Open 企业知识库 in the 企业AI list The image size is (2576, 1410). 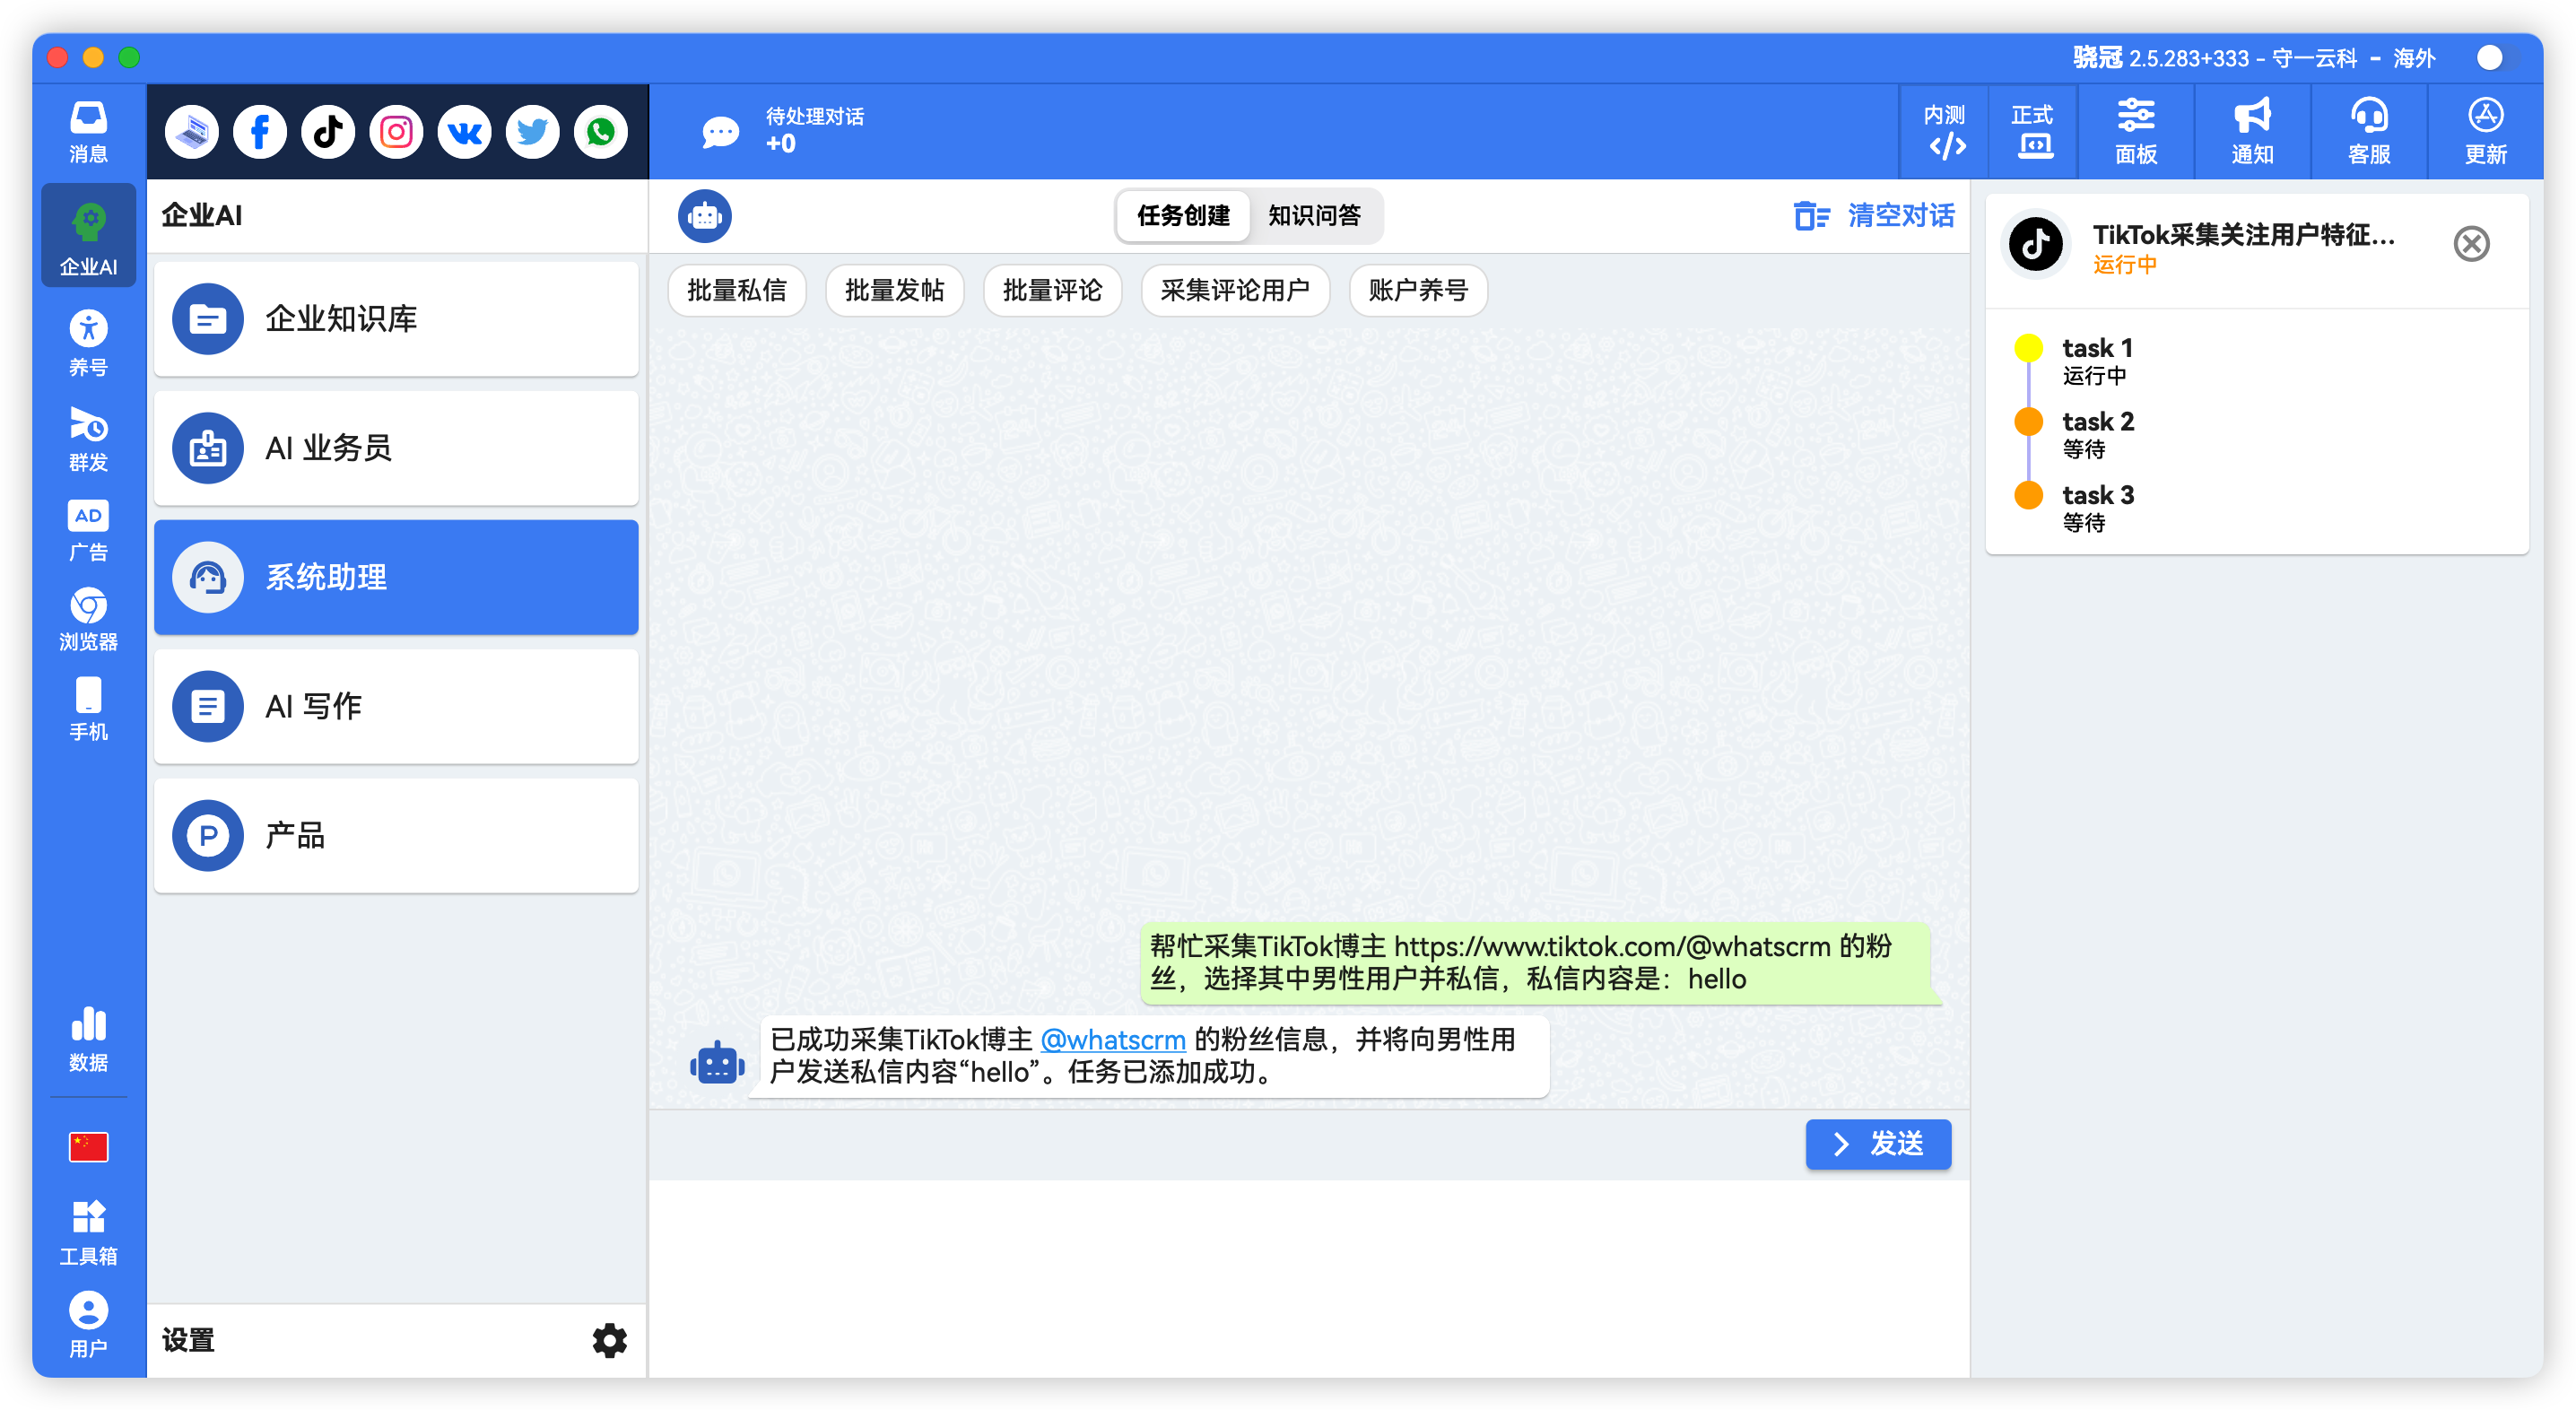pos(396,319)
